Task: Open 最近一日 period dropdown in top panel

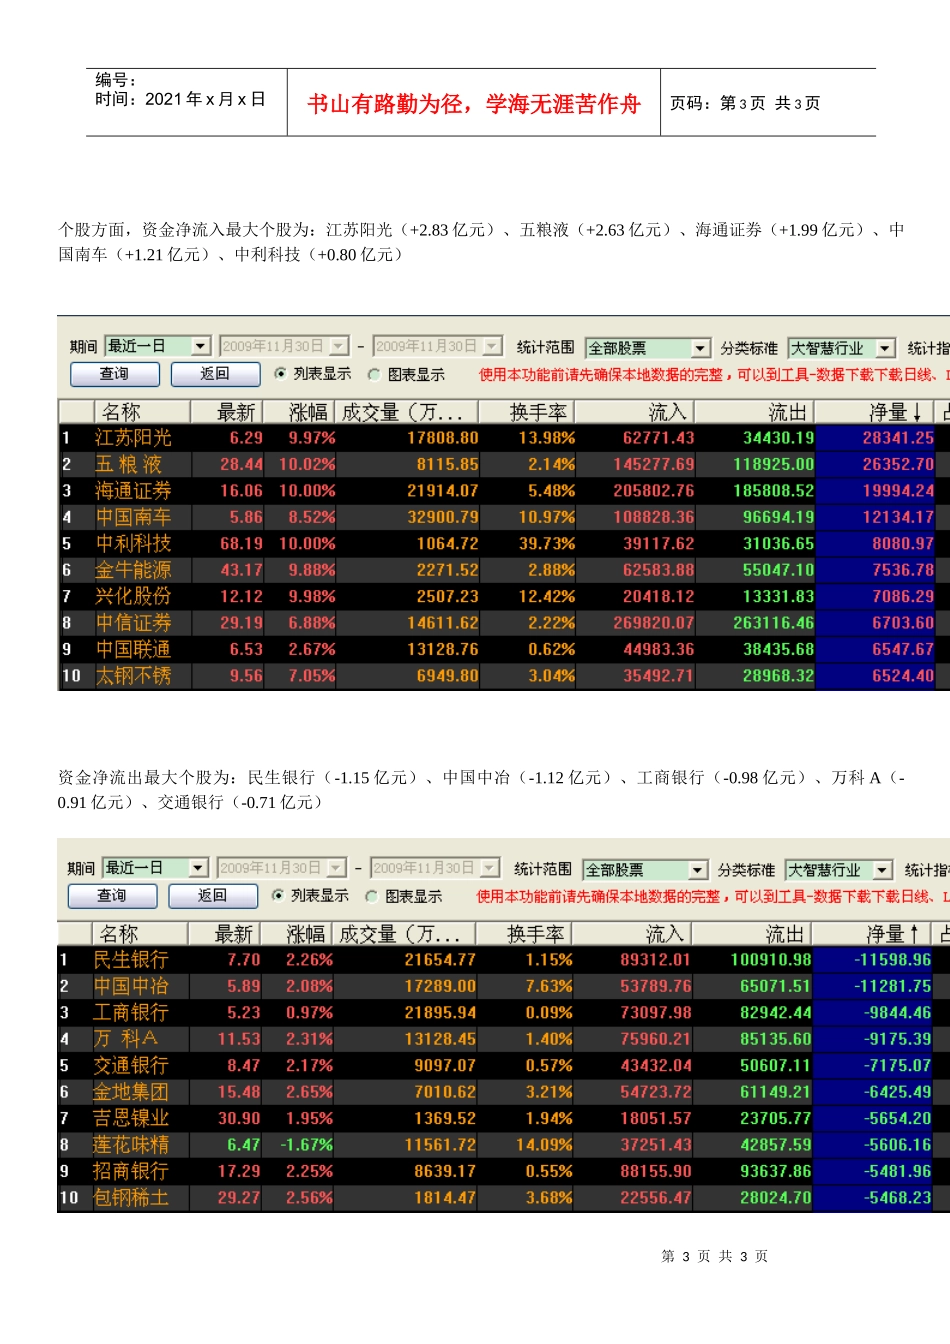Action: click(x=201, y=346)
